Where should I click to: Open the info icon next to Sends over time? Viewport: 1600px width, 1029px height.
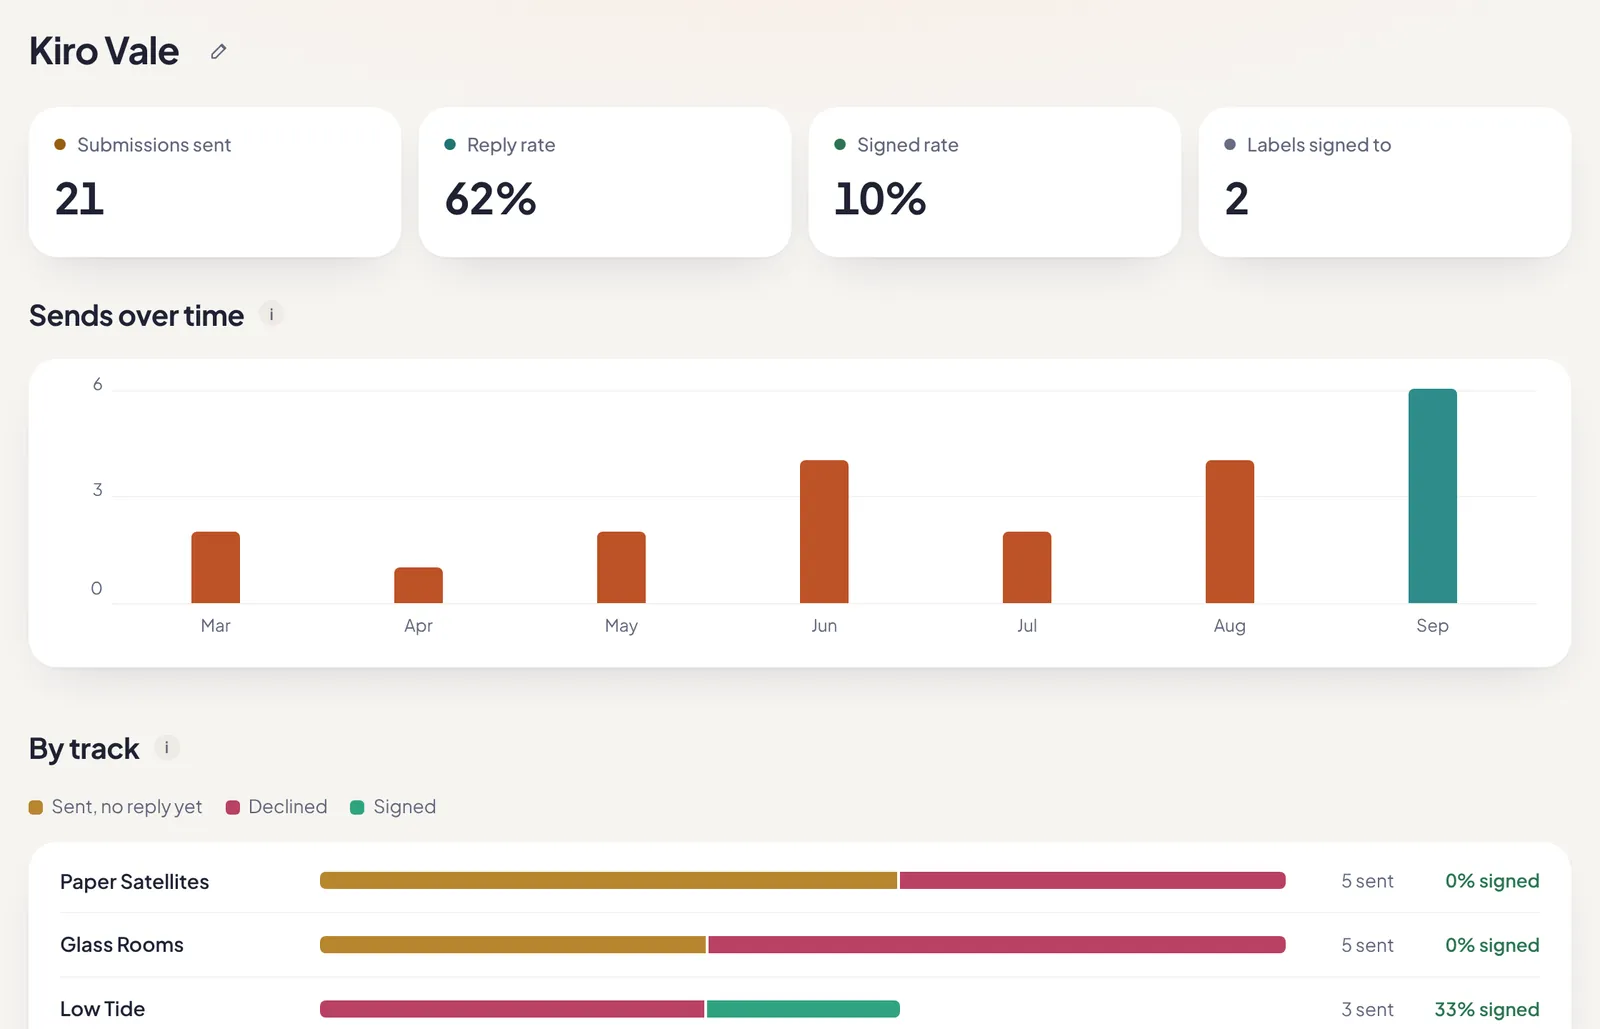point(271,314)
